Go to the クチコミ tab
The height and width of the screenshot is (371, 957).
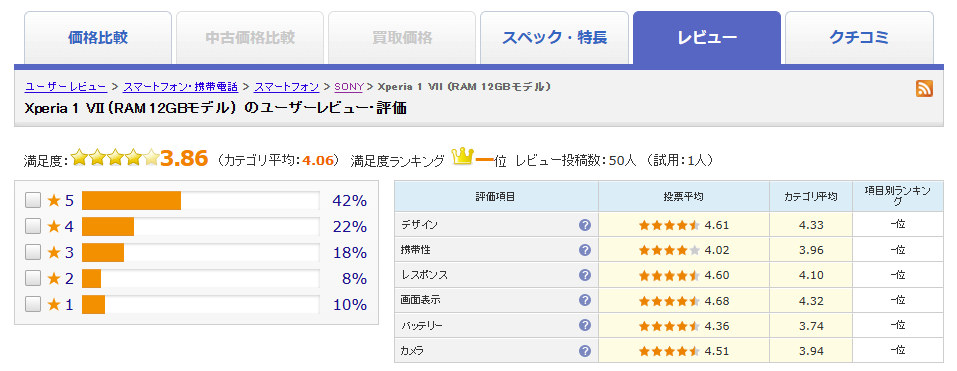tap(859, 38)
